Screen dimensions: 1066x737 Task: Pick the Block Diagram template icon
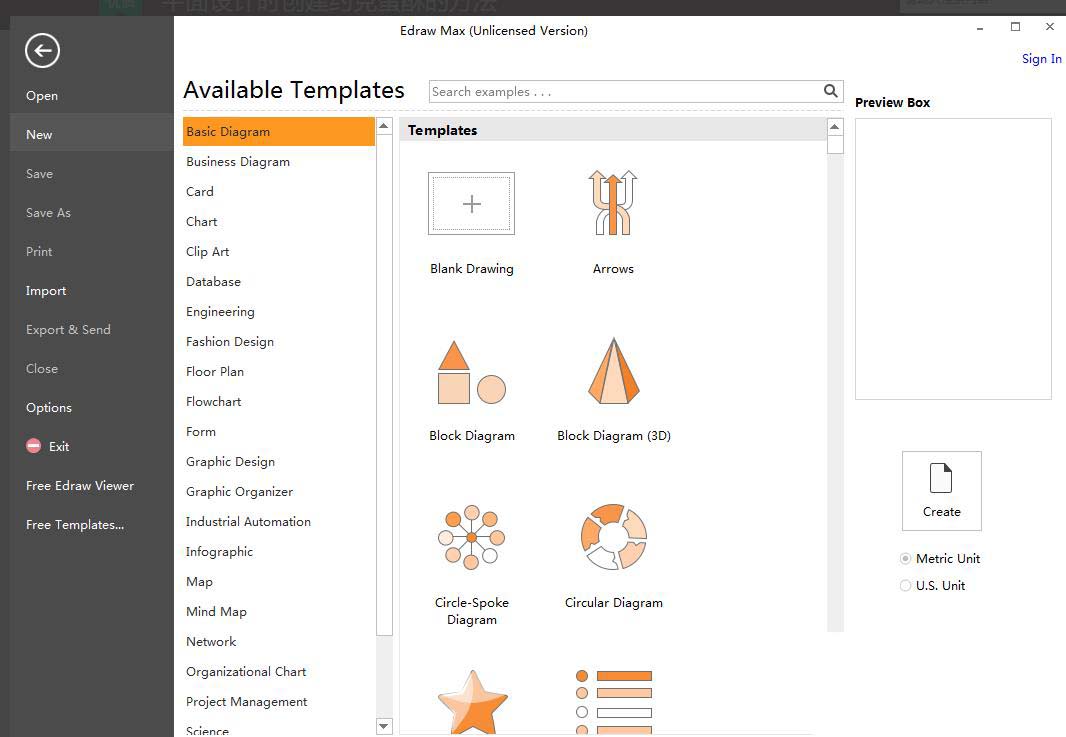coord(471,372)
